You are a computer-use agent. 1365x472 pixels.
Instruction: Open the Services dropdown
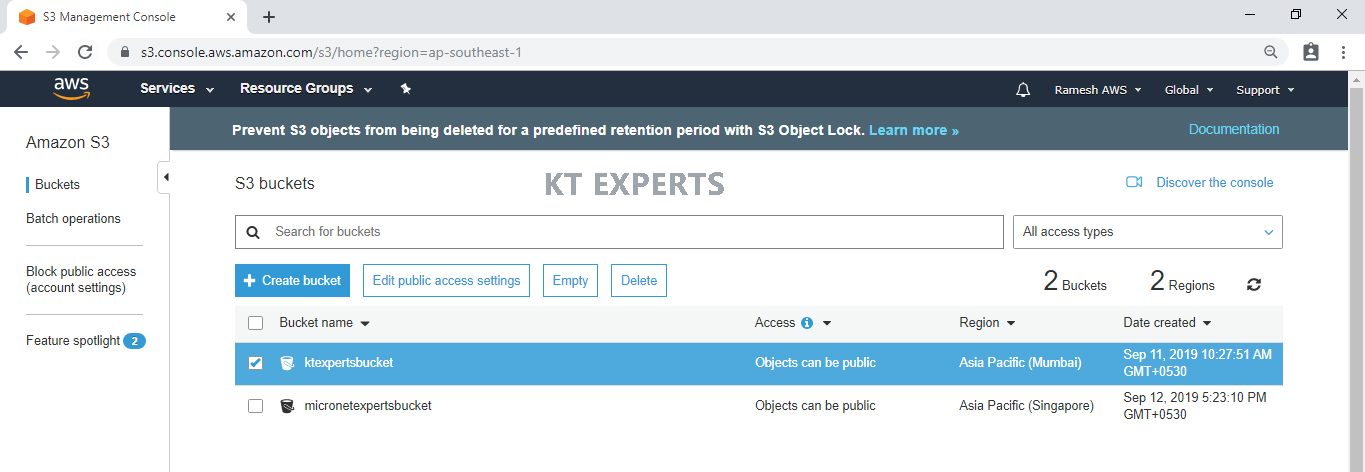coord(177,89)
